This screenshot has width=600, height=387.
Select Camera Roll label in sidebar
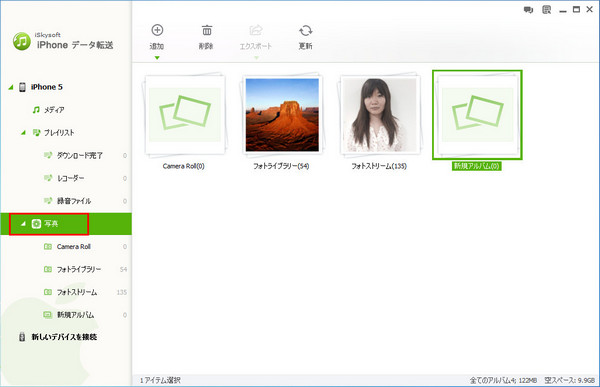point(74,247)
